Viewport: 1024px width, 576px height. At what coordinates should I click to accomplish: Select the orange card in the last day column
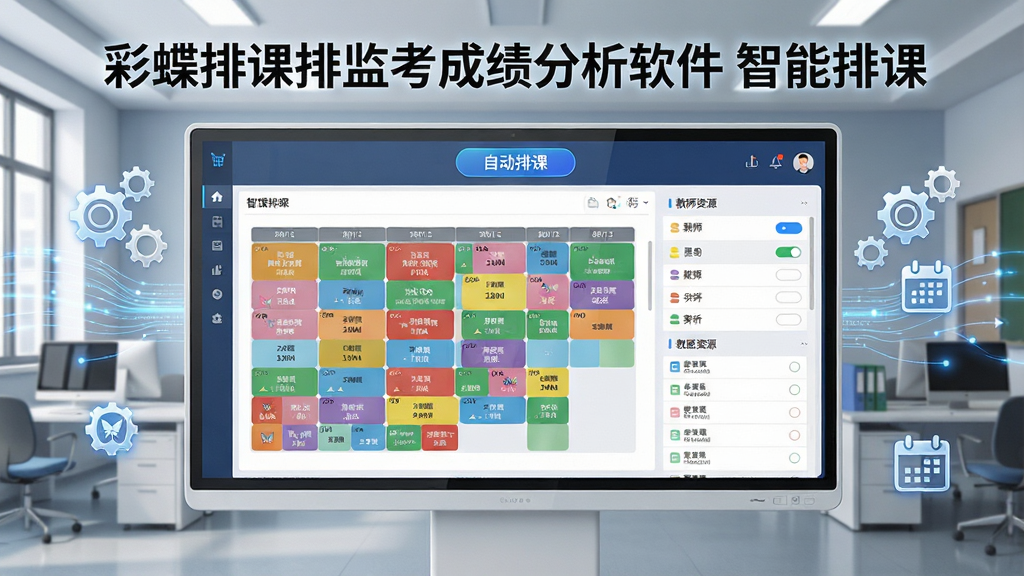(602, 325)
